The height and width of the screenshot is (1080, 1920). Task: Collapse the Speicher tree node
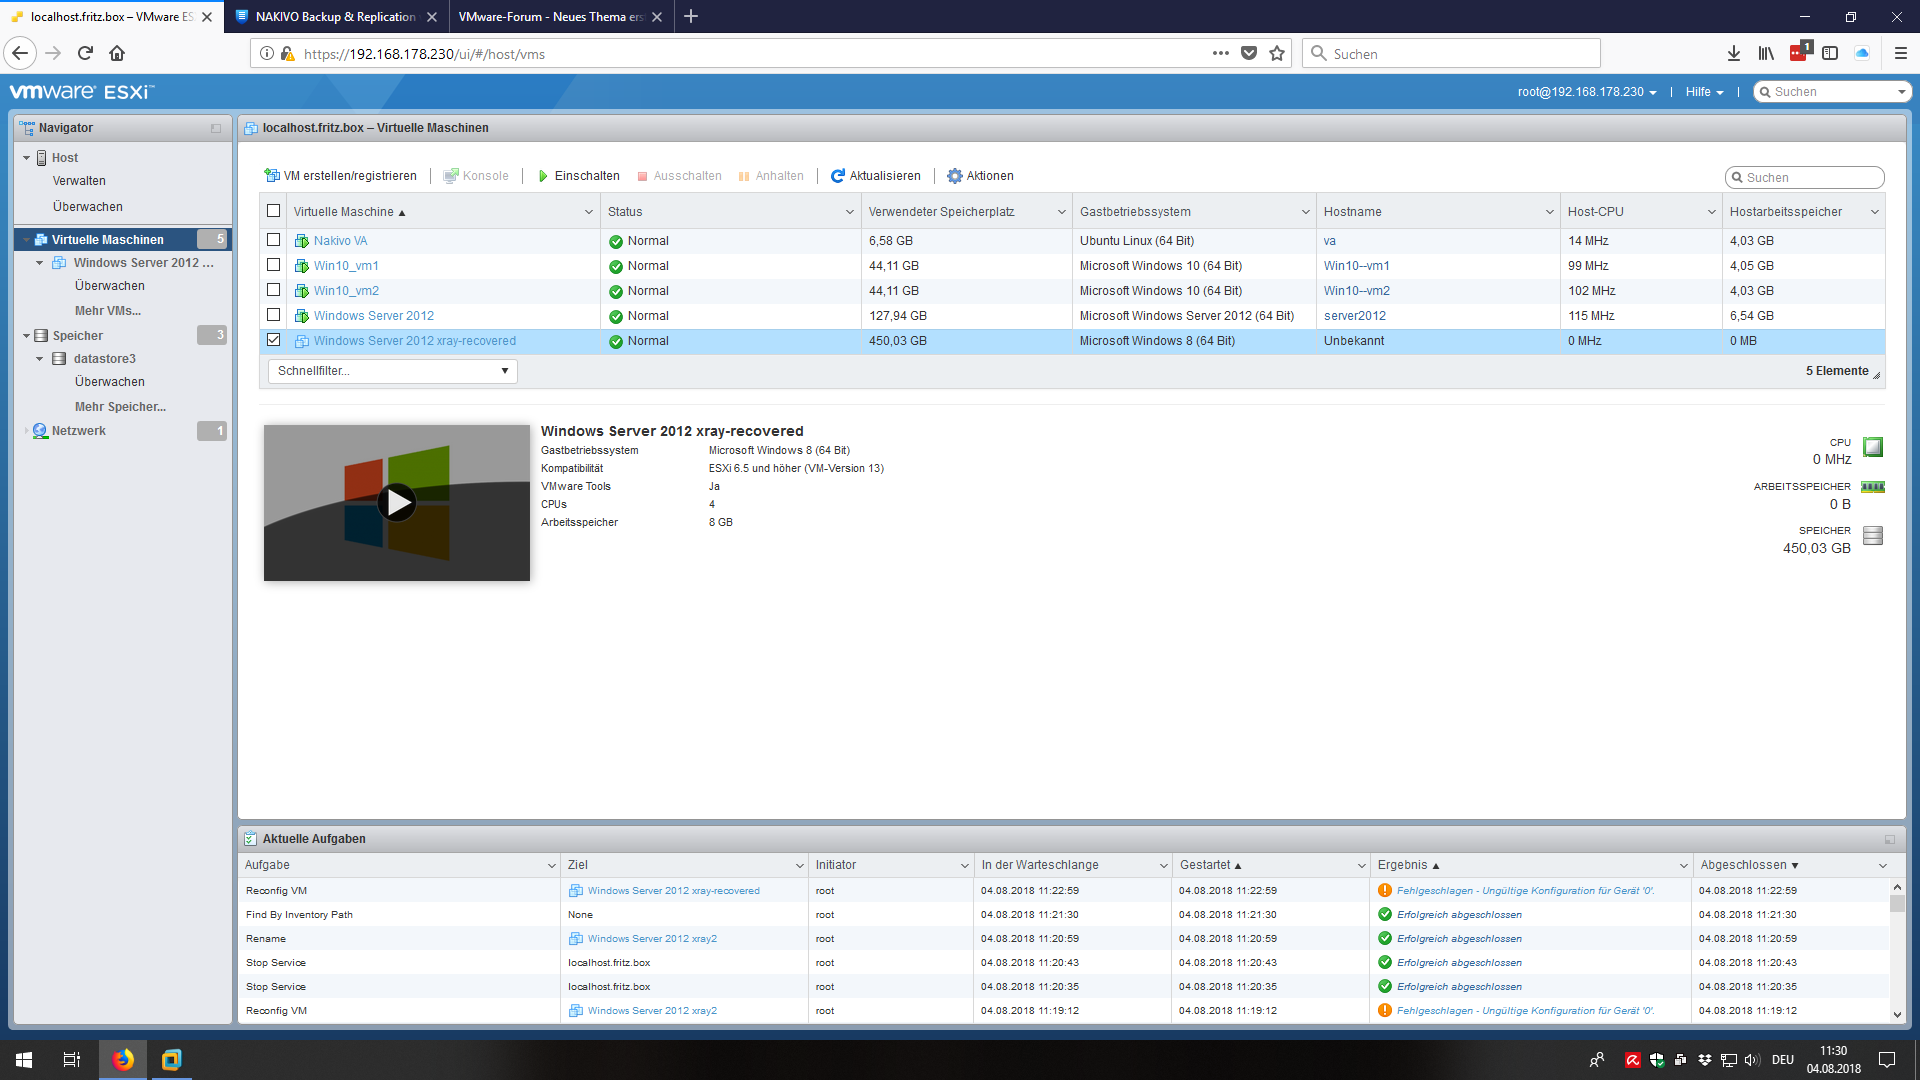[27, 336]
